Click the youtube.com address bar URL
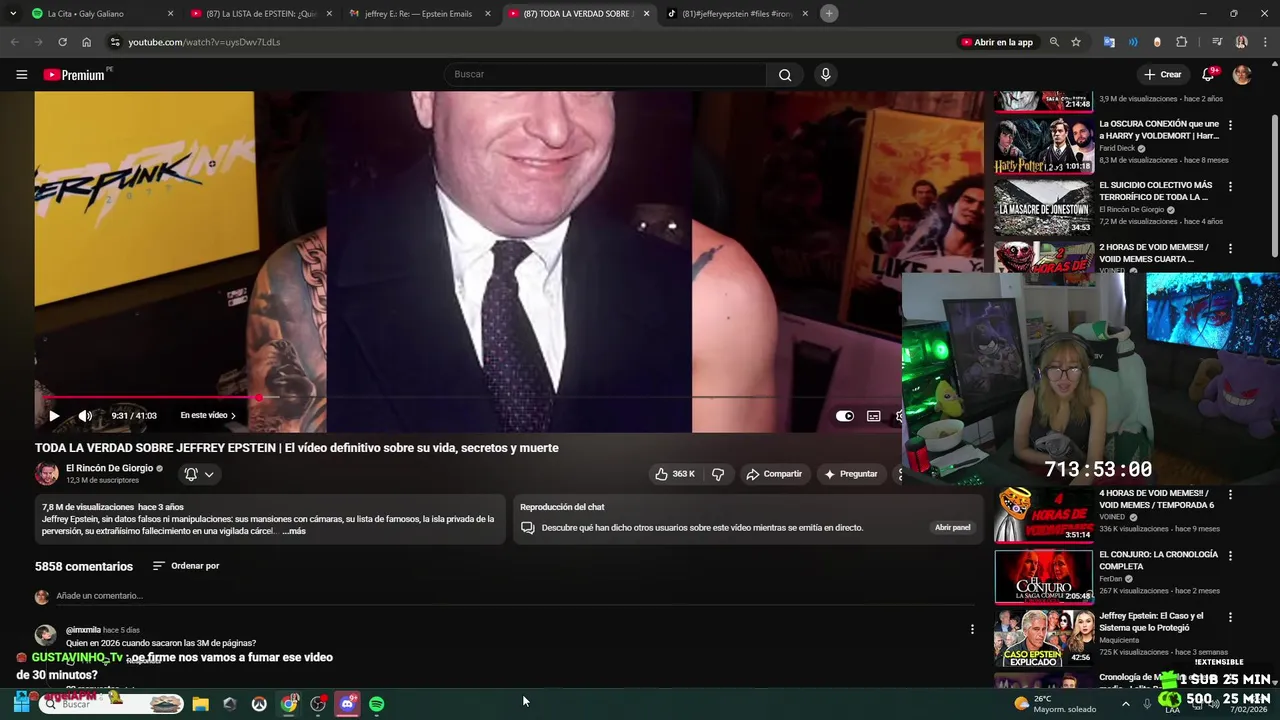This screenshot has width=1280, height=720. [x=204, y=42]
